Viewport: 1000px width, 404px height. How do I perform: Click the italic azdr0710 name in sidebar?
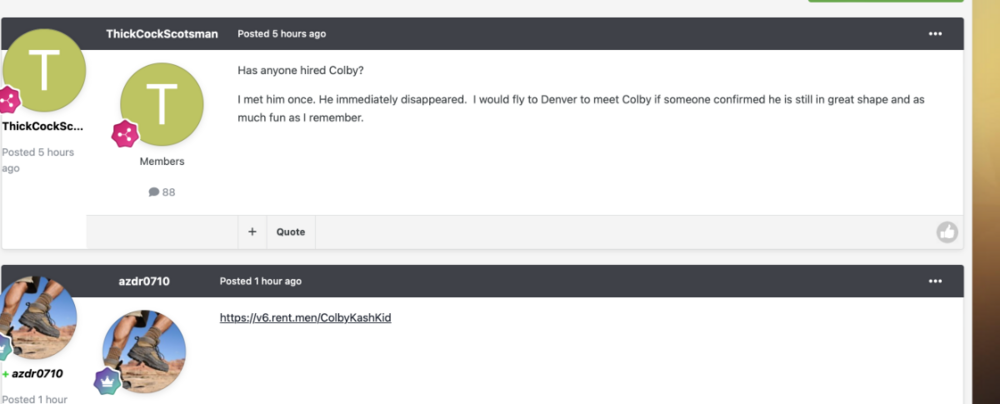tap(37, 374)
